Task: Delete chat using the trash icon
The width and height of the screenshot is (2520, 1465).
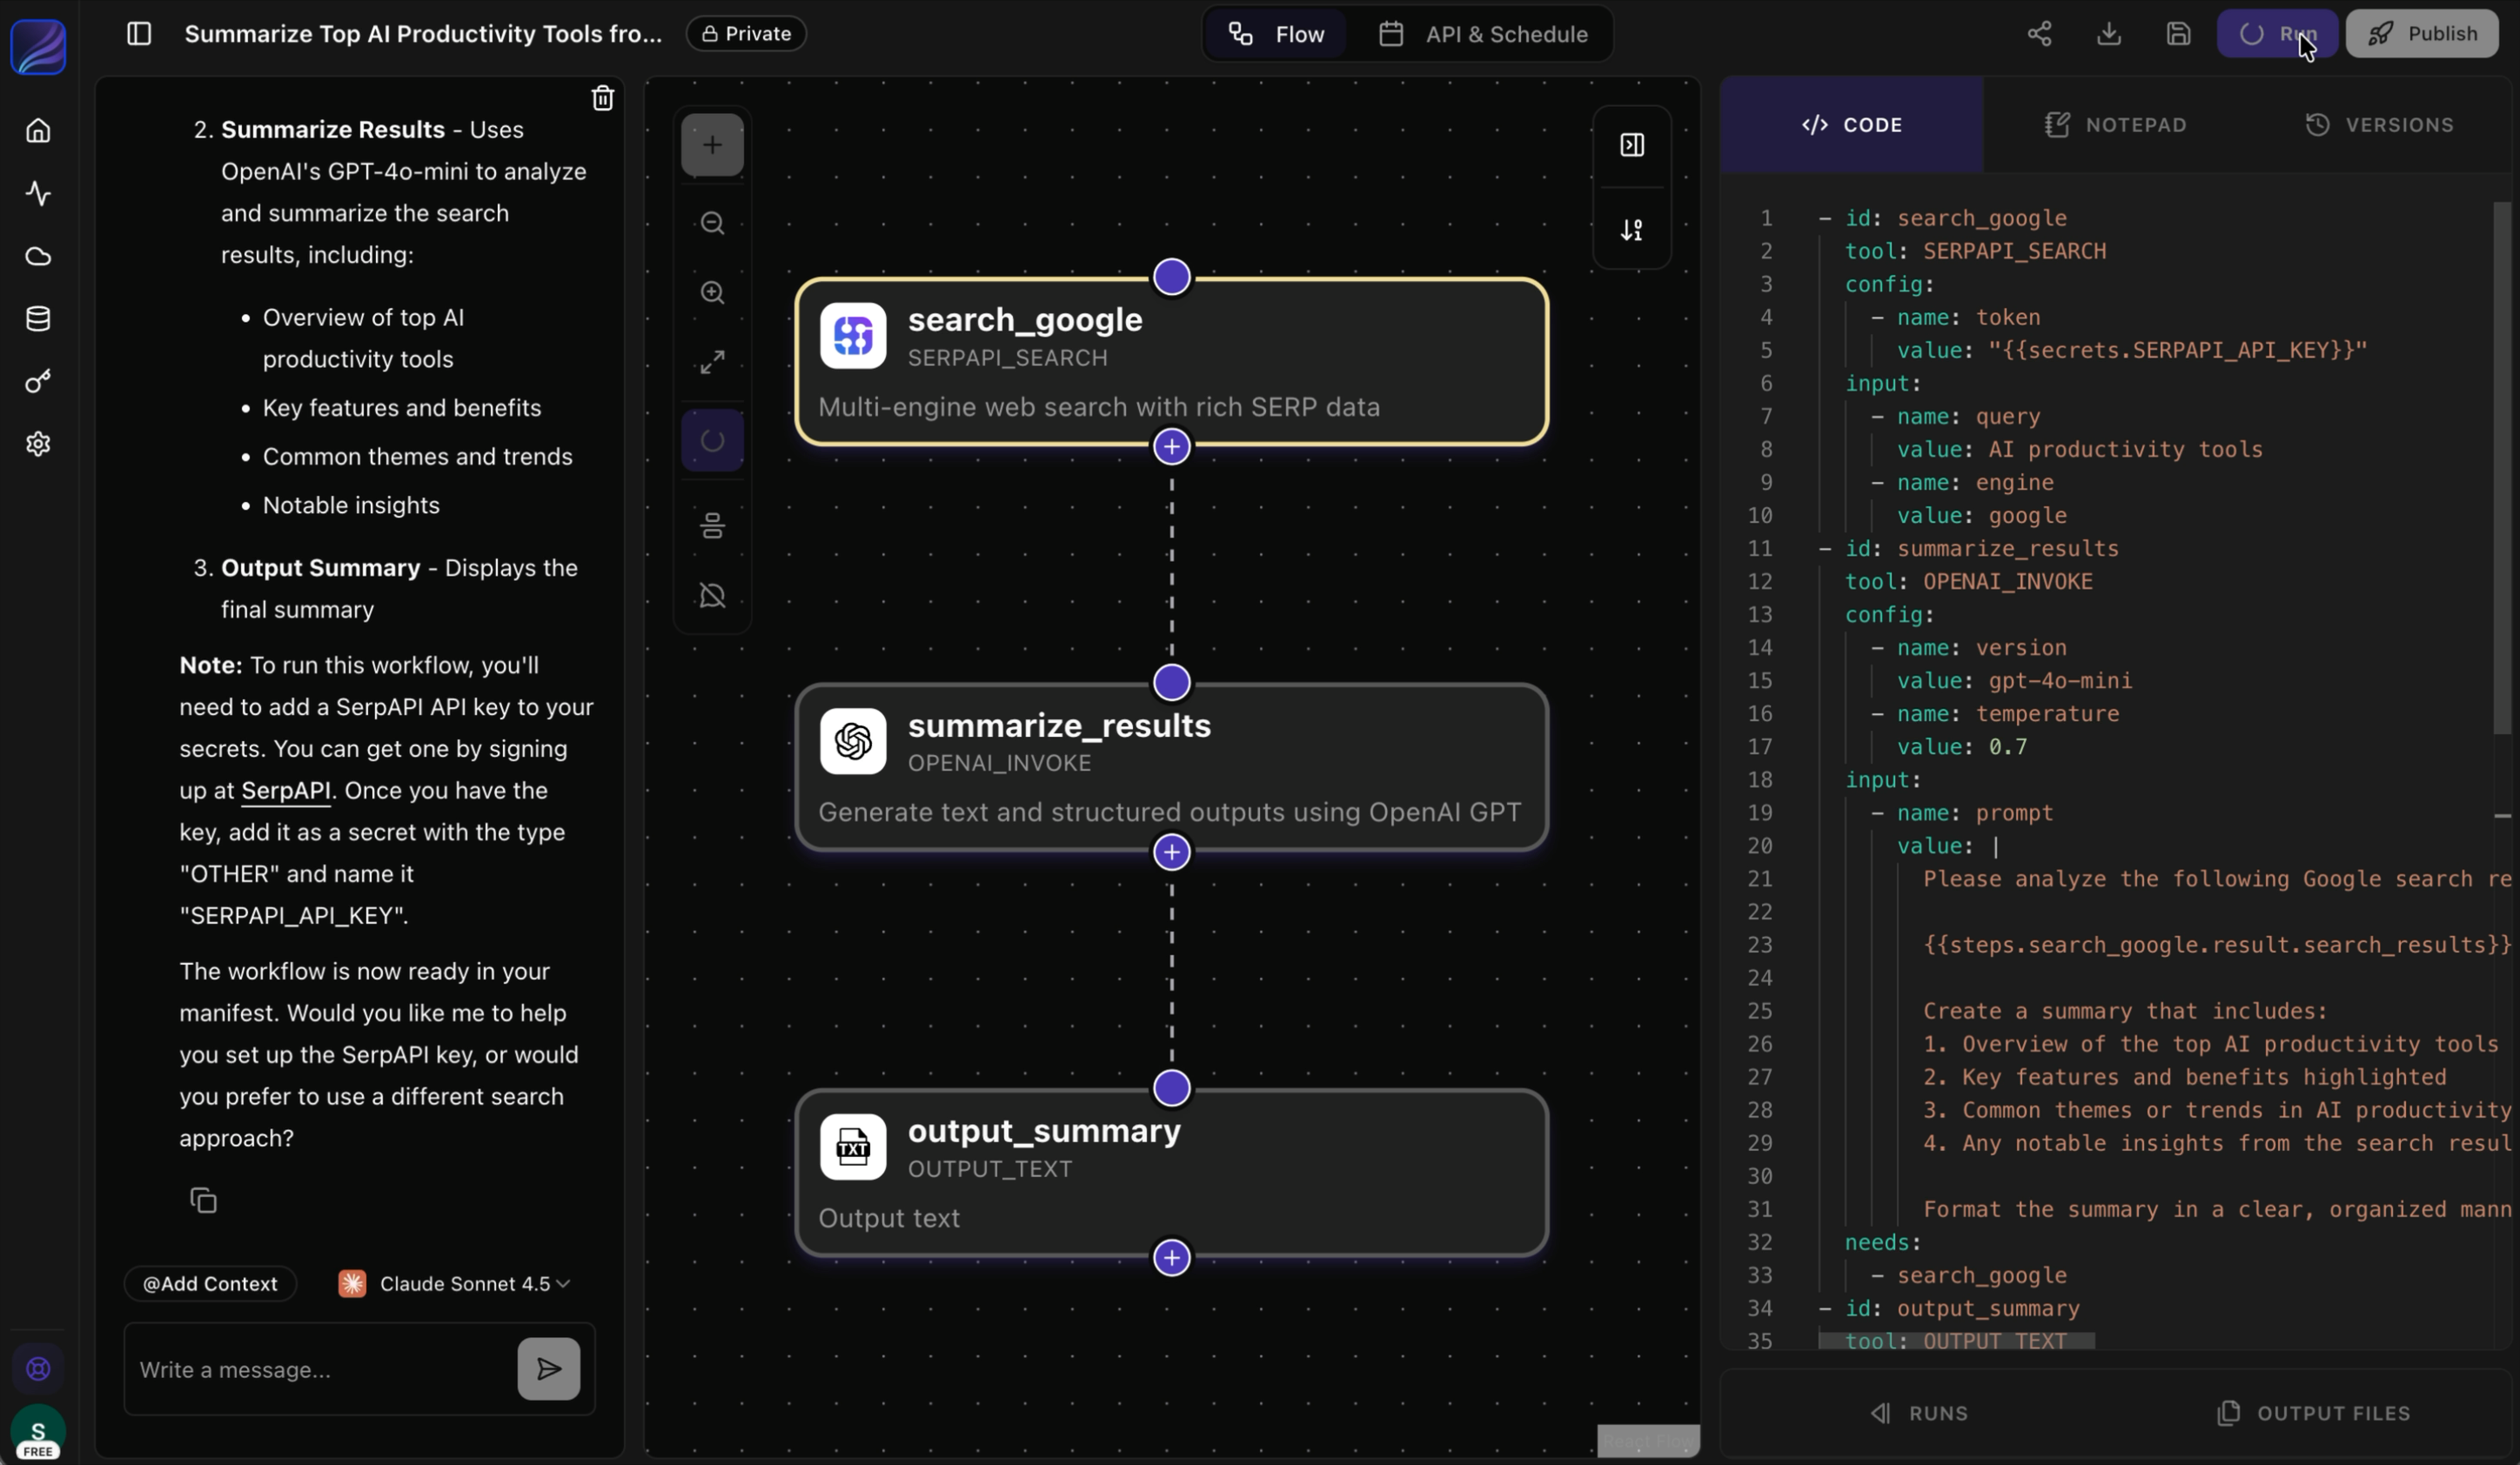Action: (602, 98)
